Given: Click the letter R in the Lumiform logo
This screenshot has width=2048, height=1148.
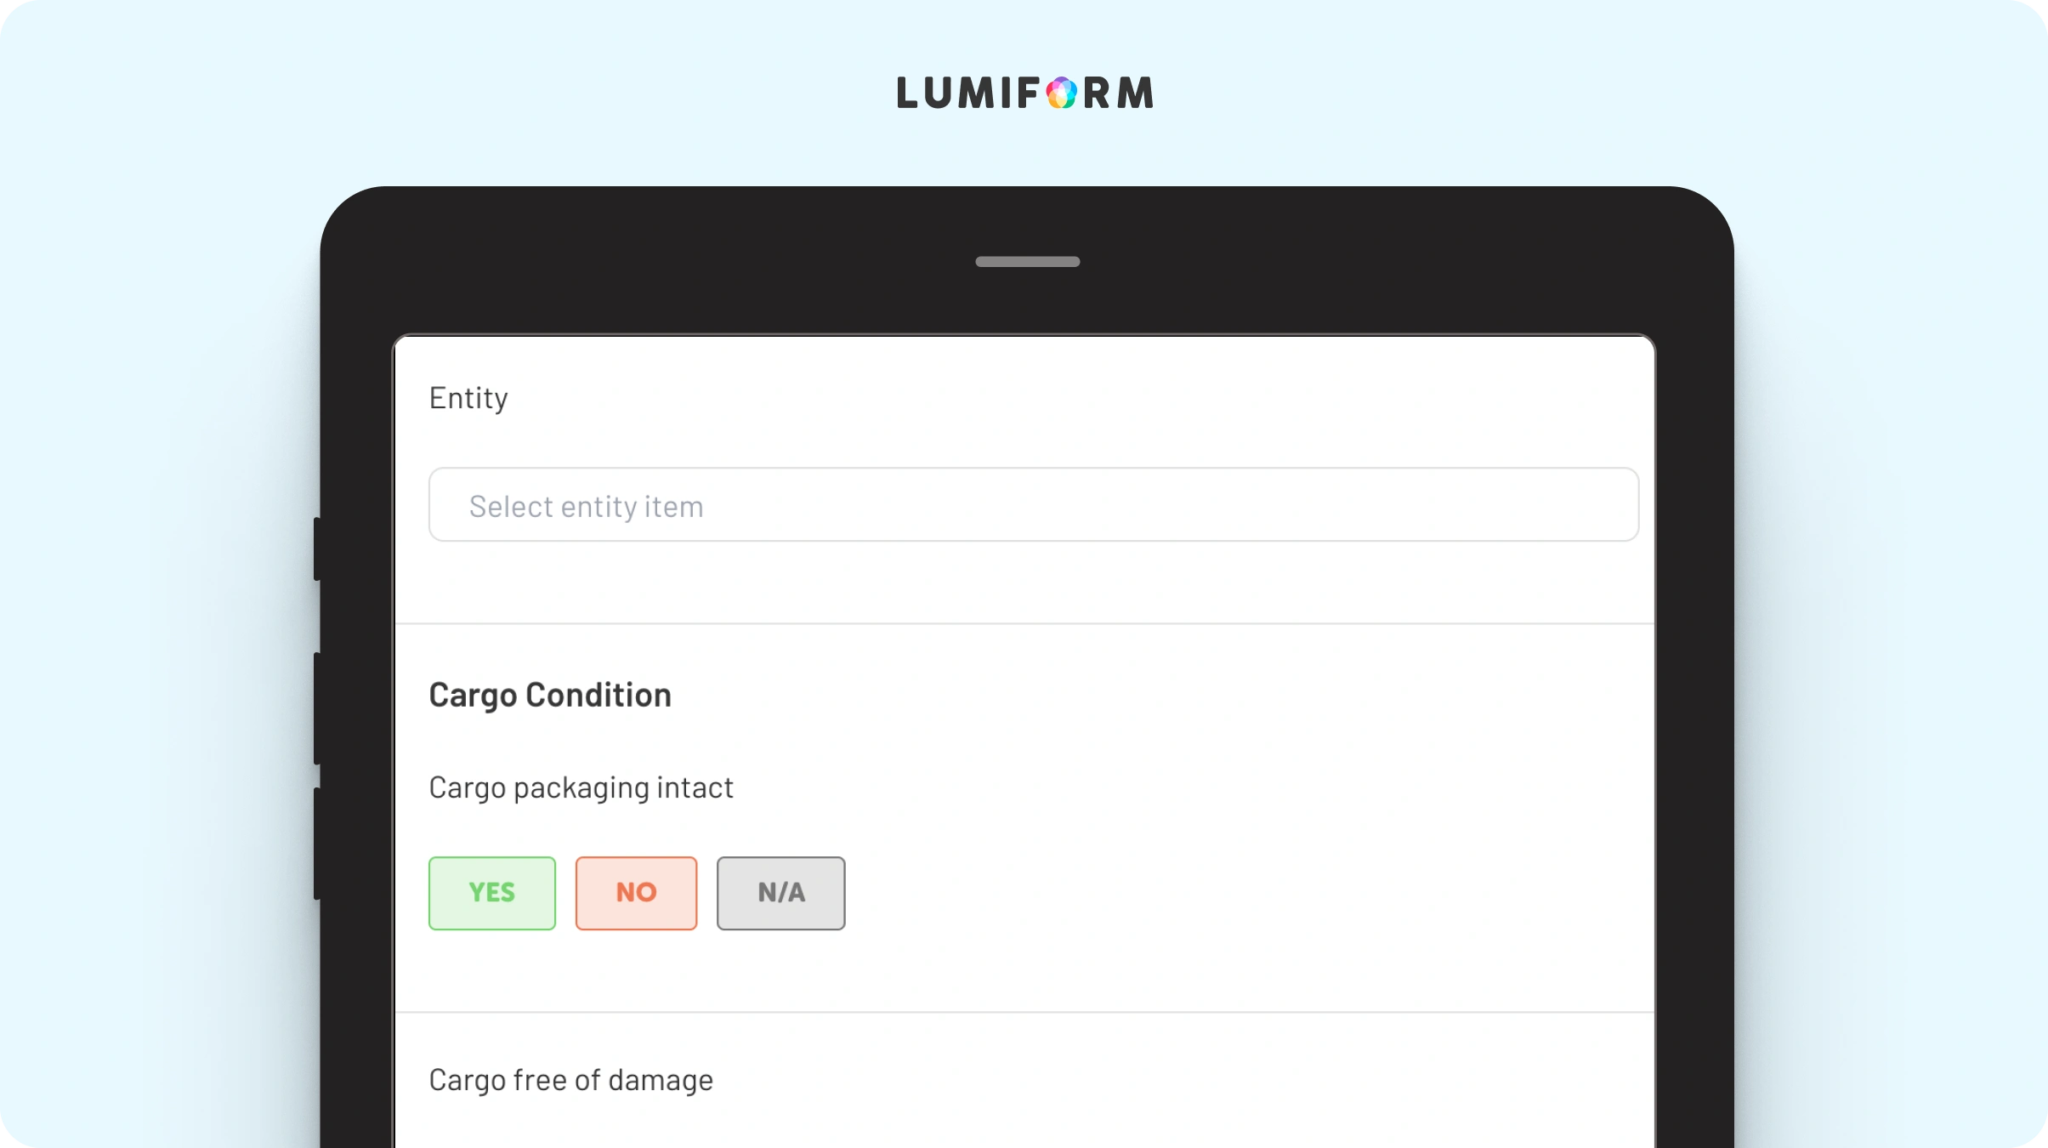Looking at the screenshot, I should [x=1097, y=93].
